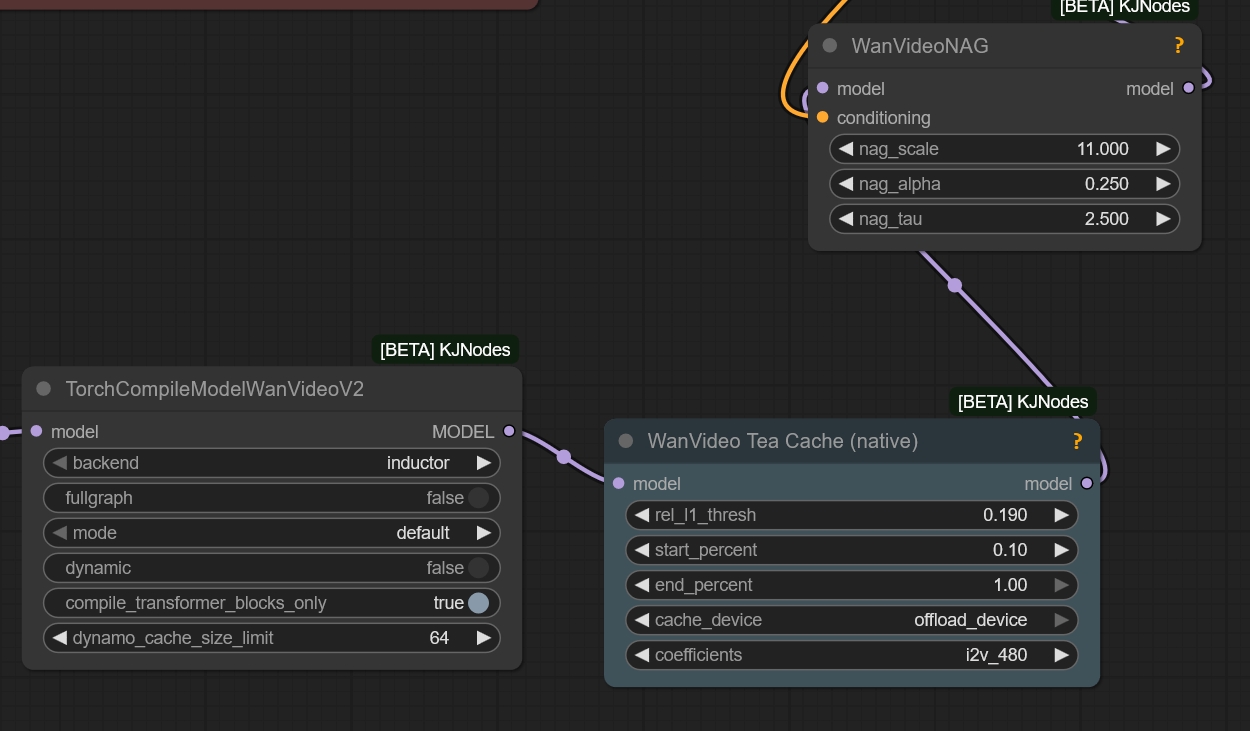Select WanVideo Tea Cache (native) title
This screenshot has width=1250, height=731.
783,441
